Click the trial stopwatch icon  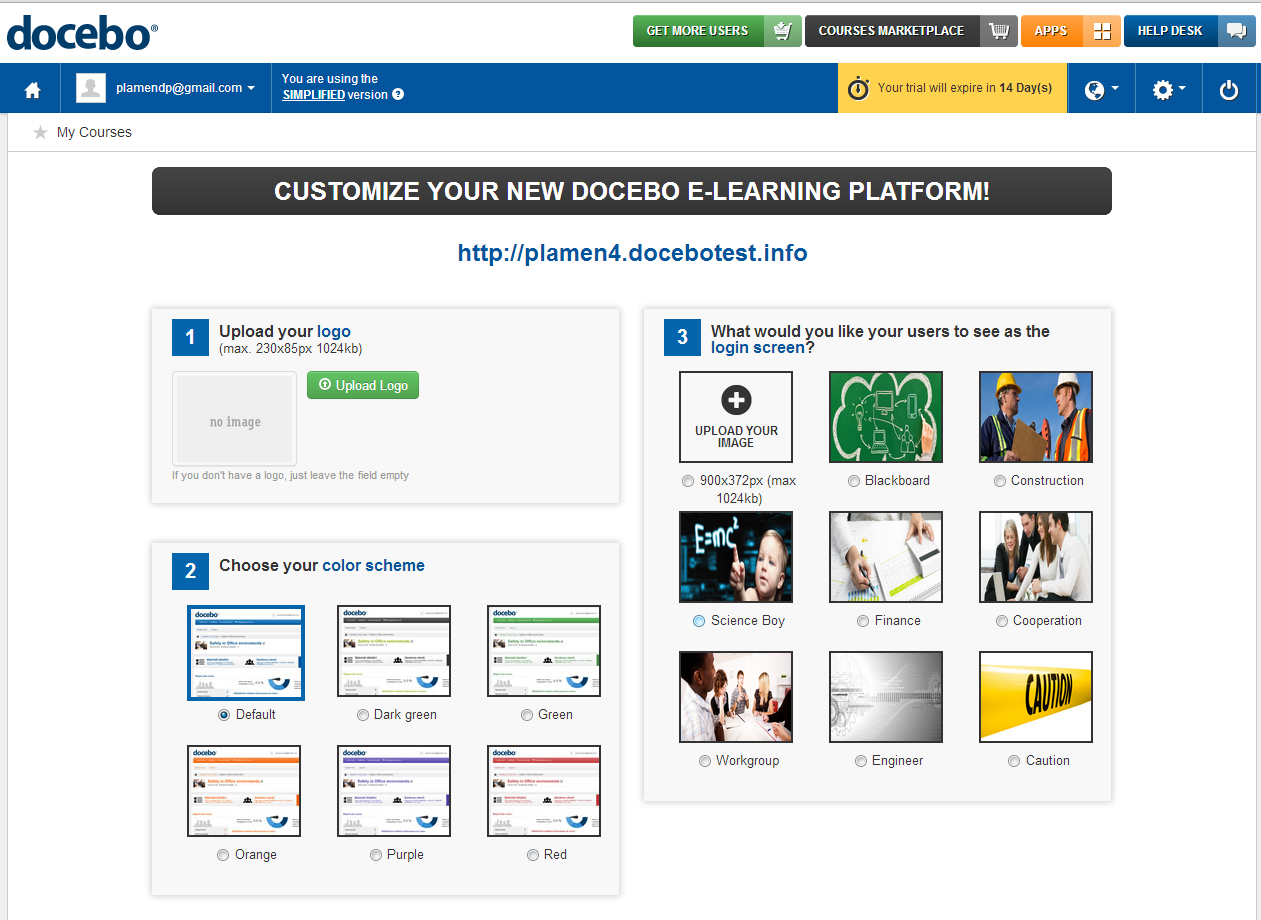(x=858, y=88)
